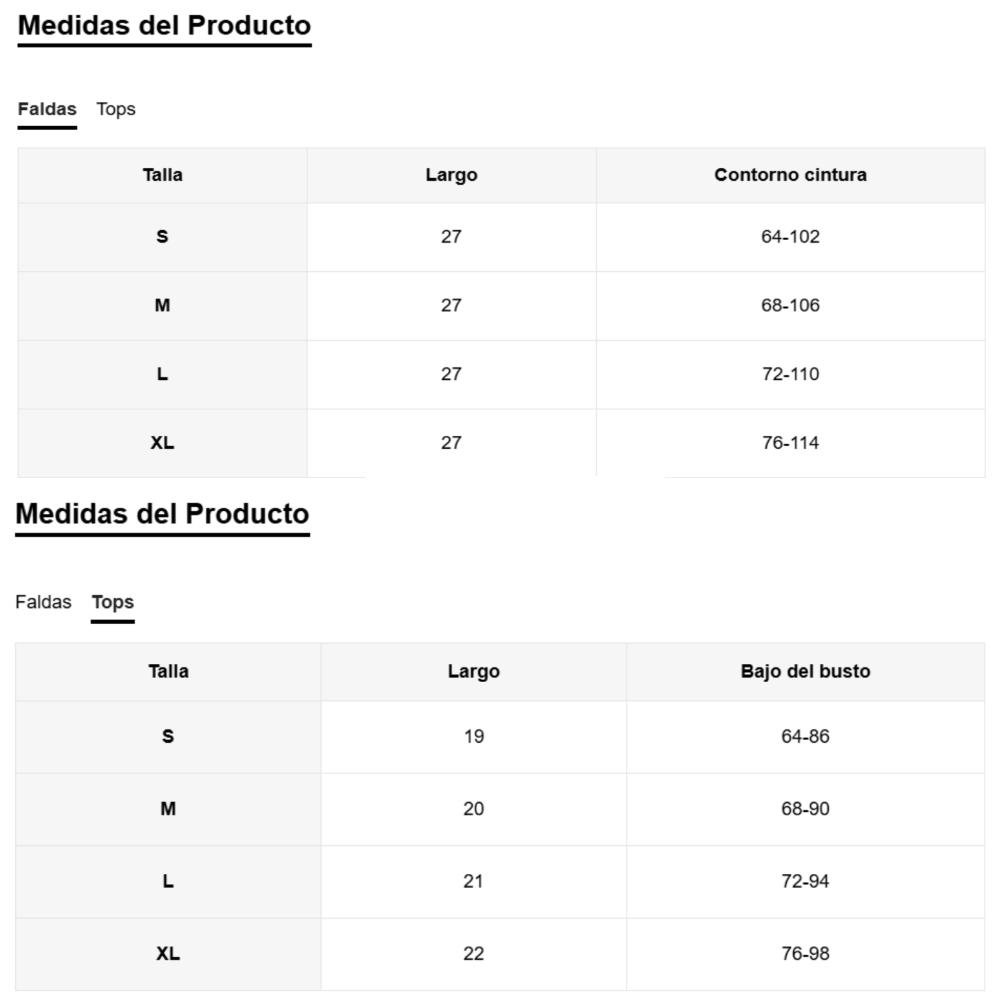Select the Bajo del busto column header
Image resolution: width=1000 pixels, height=1000 pixels.
[x=805, y=671]
